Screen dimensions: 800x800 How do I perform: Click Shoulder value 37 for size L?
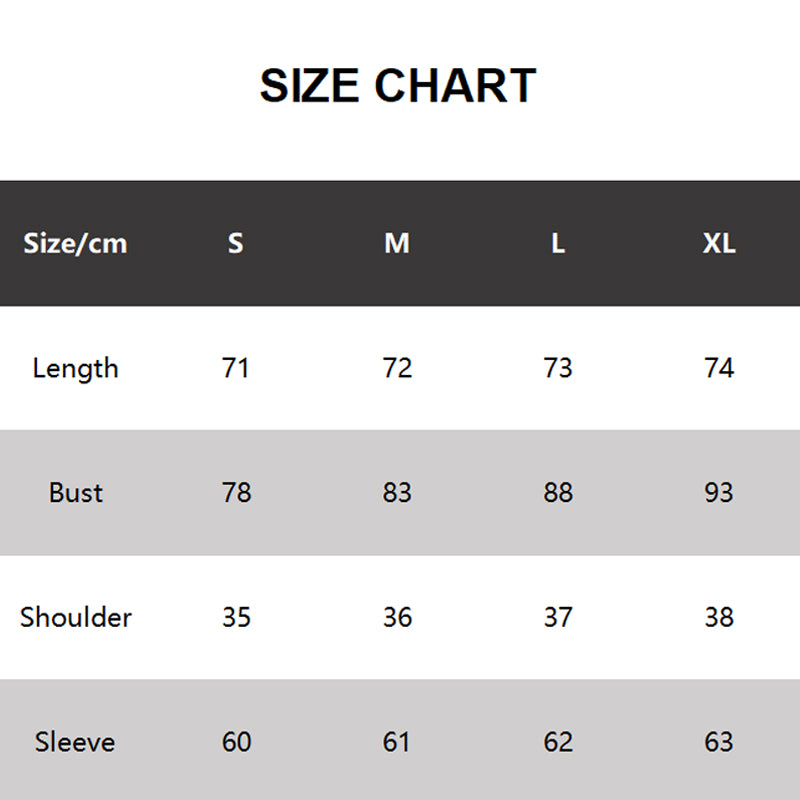click(558, 617)
